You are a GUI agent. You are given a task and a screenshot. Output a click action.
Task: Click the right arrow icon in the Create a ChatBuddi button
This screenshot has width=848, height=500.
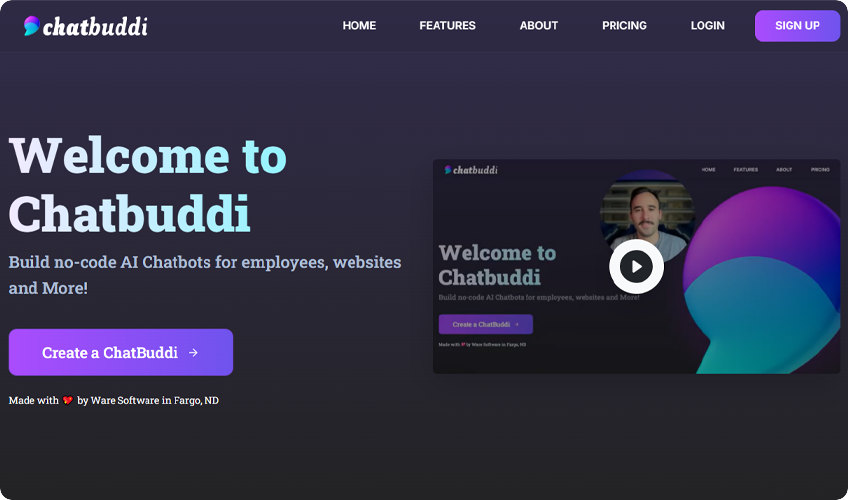[193, 352]
